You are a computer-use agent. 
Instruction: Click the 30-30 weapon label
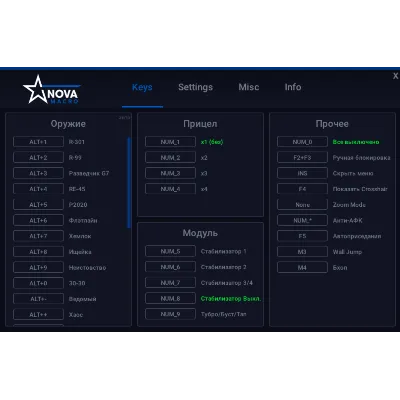pos(77,283)
